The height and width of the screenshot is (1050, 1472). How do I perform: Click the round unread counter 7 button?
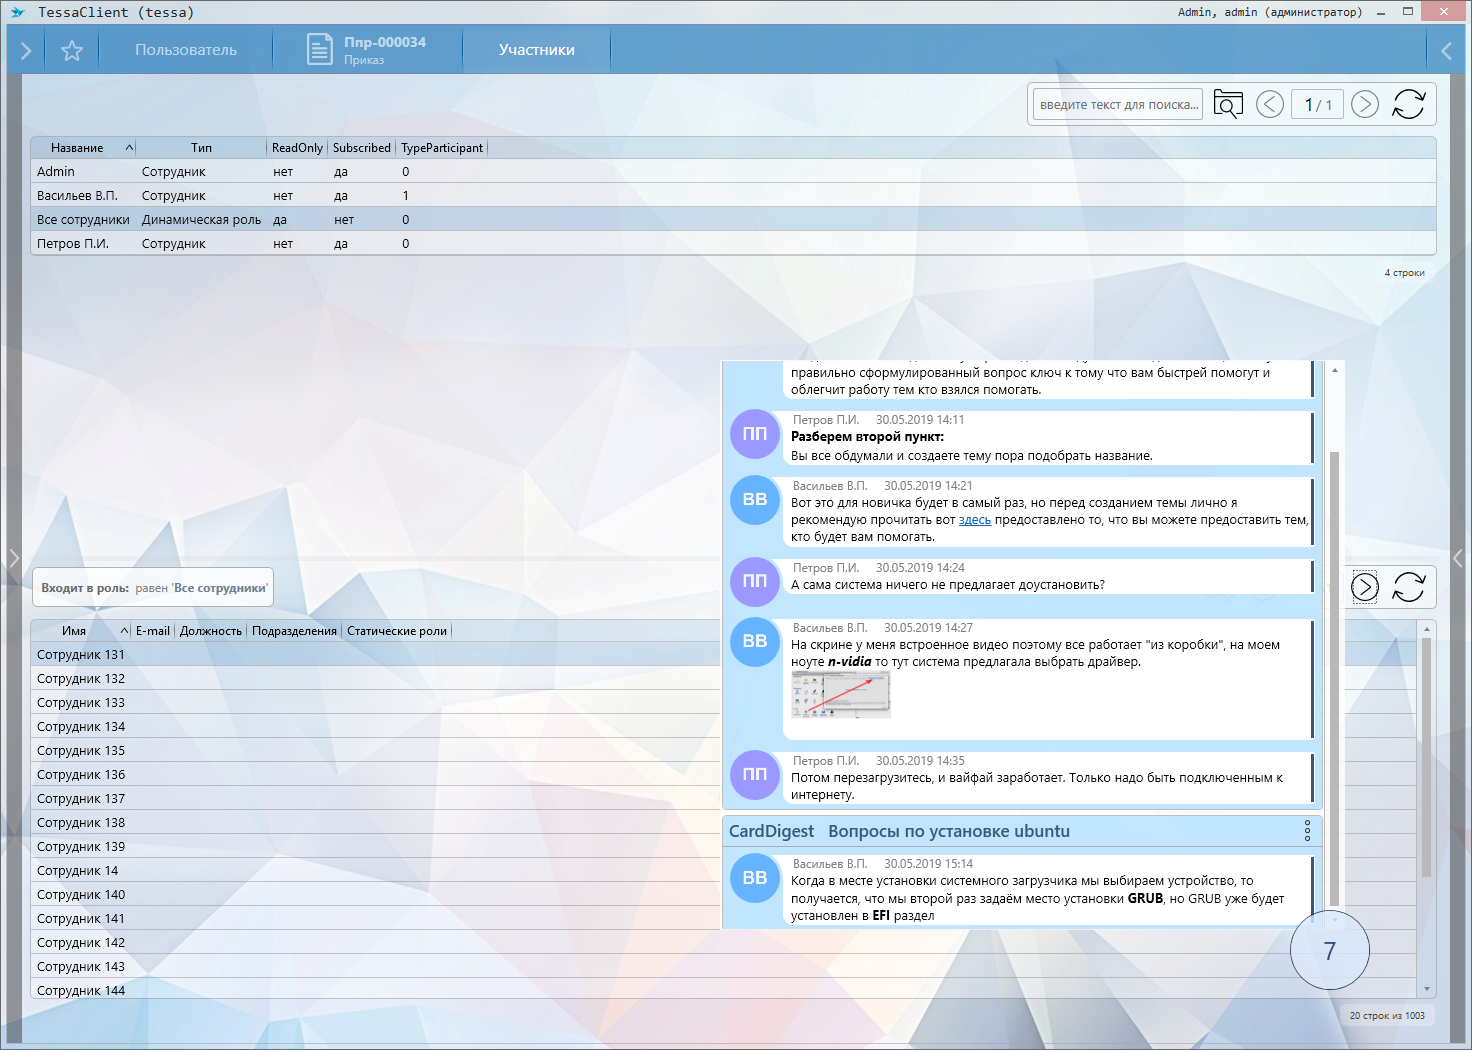(x=1329, y=950)
